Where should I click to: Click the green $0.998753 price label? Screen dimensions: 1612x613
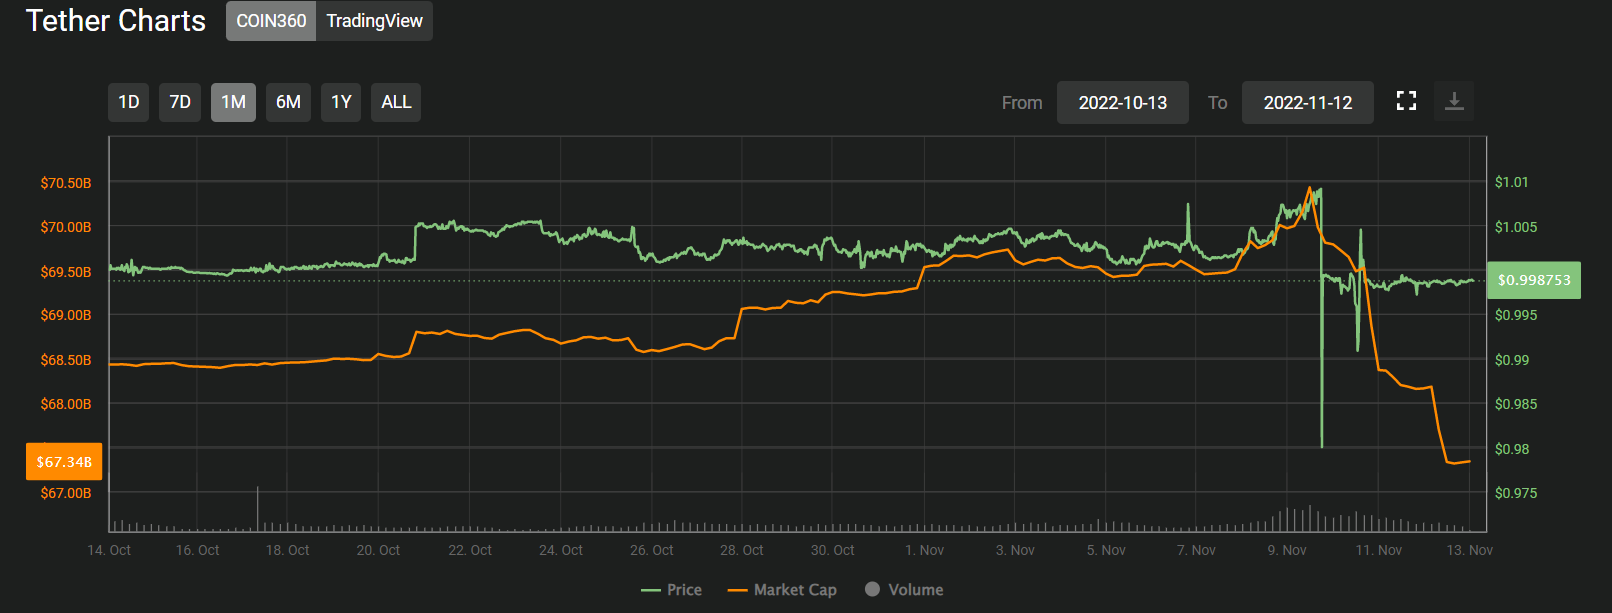point(1534,280)
